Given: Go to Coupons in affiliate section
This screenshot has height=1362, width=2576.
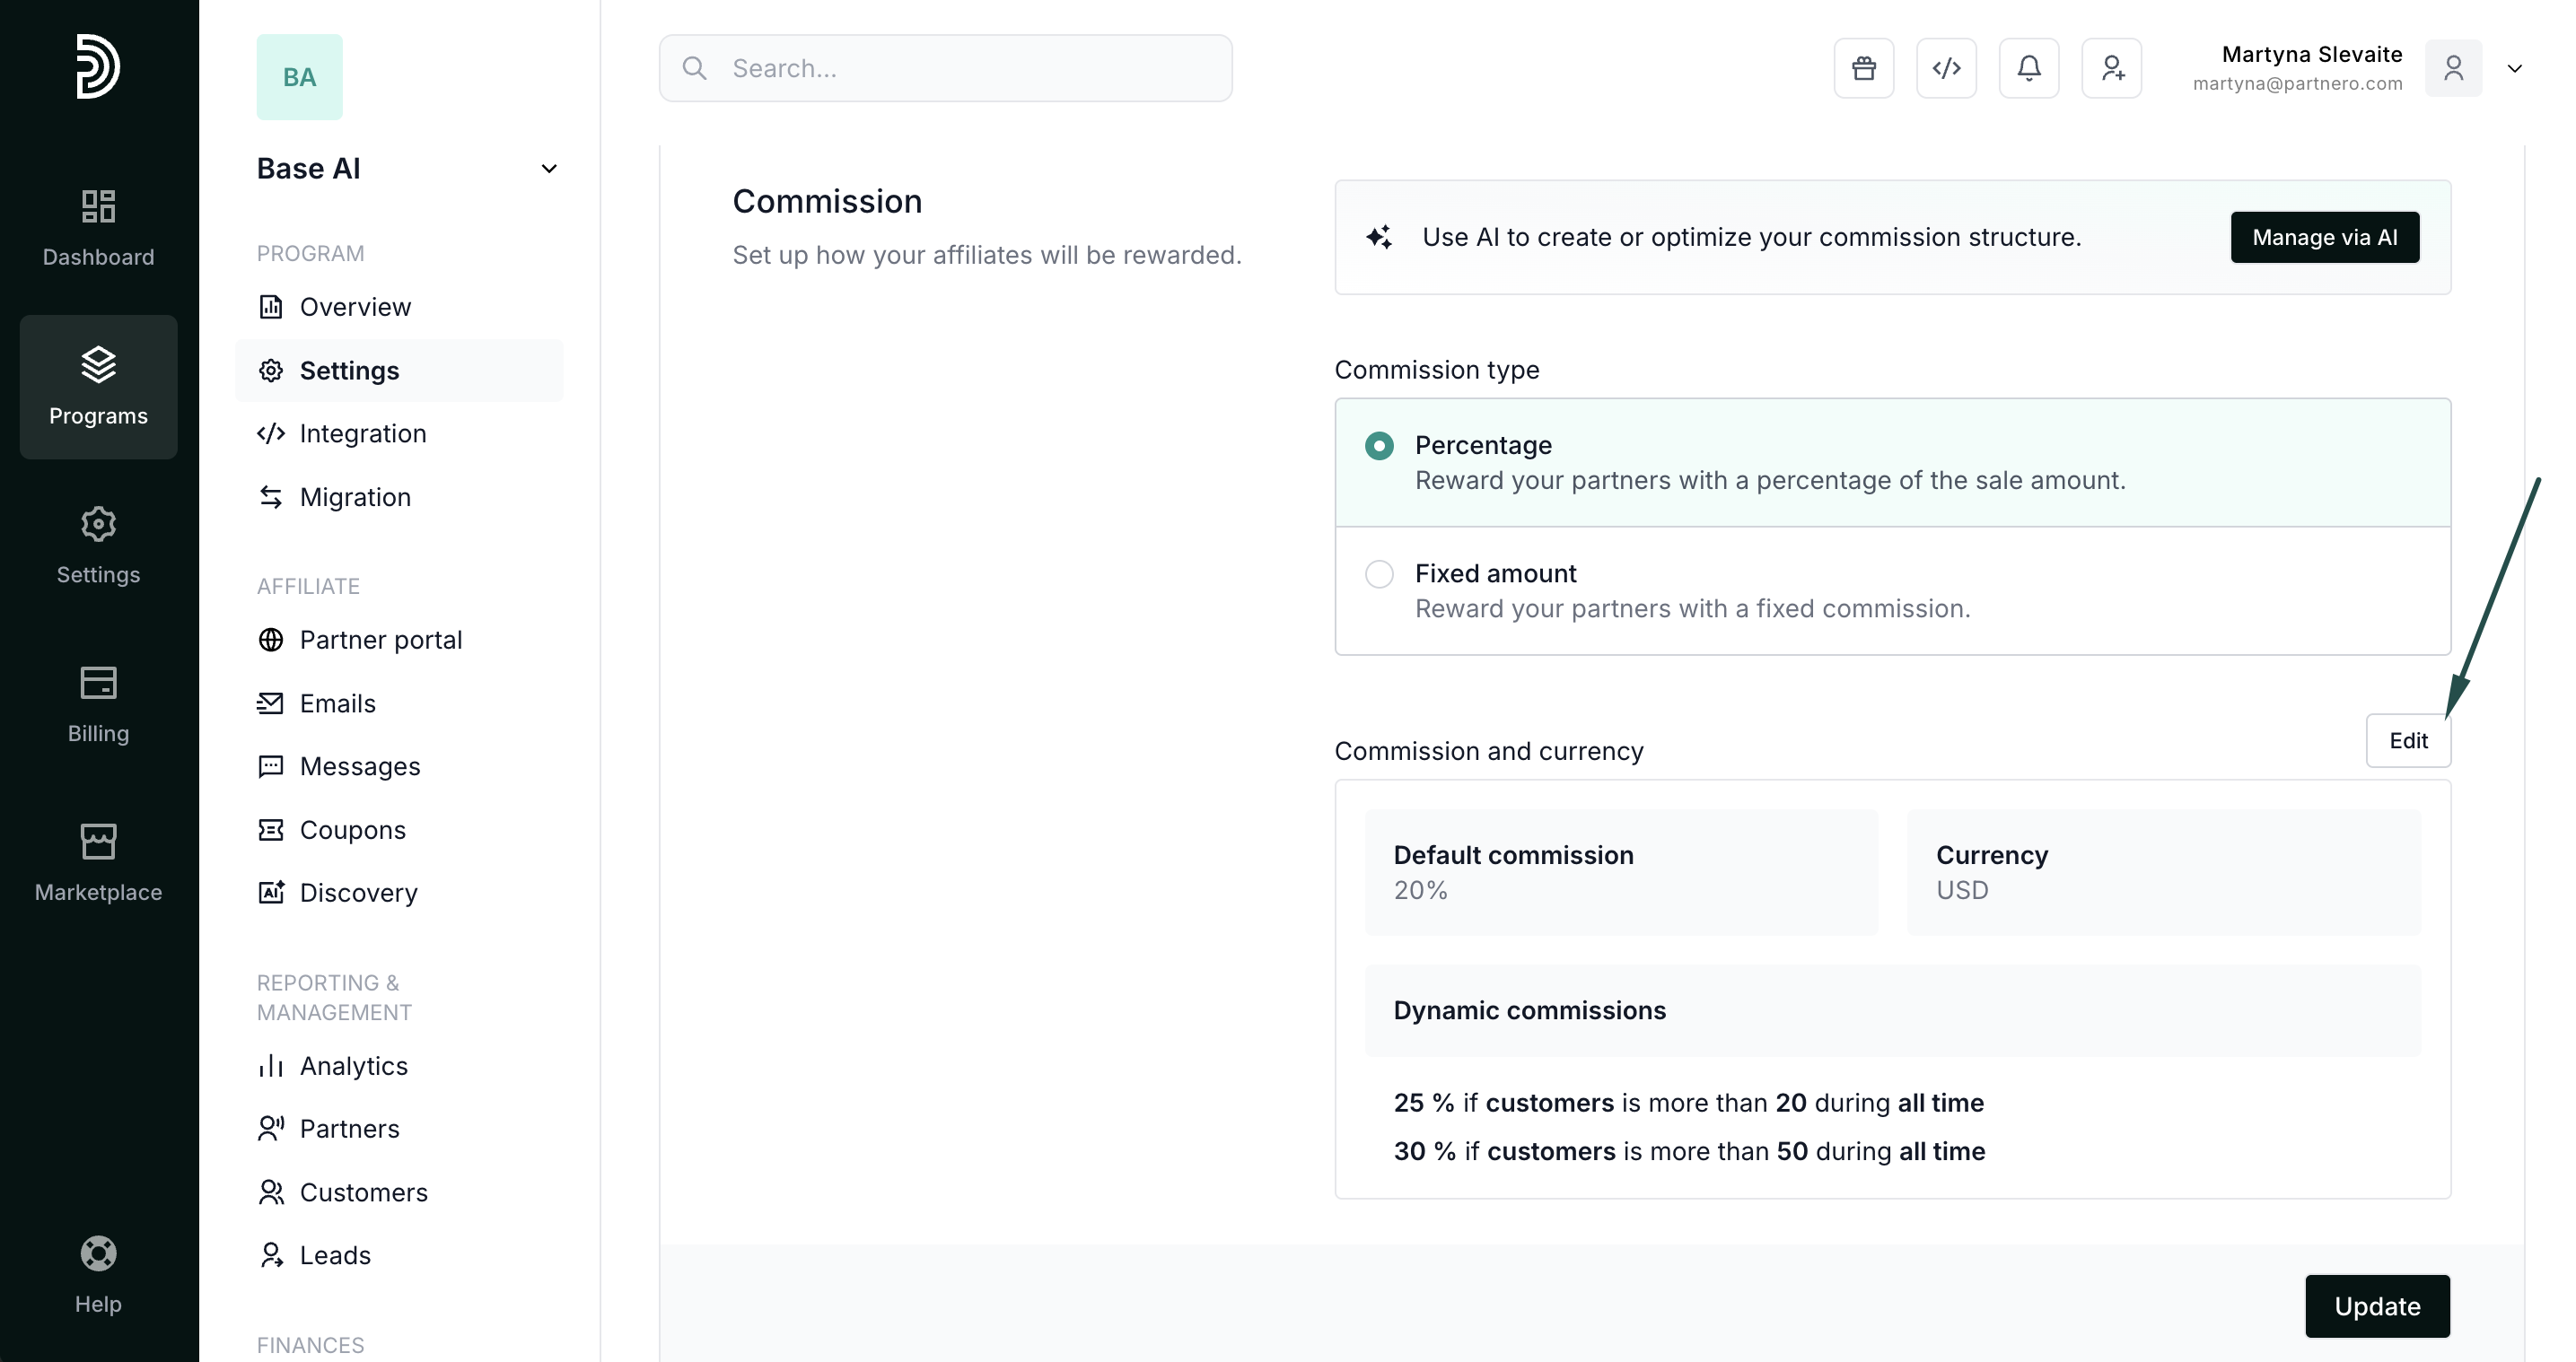Looking at the screenshot, I should pos(352,830).
